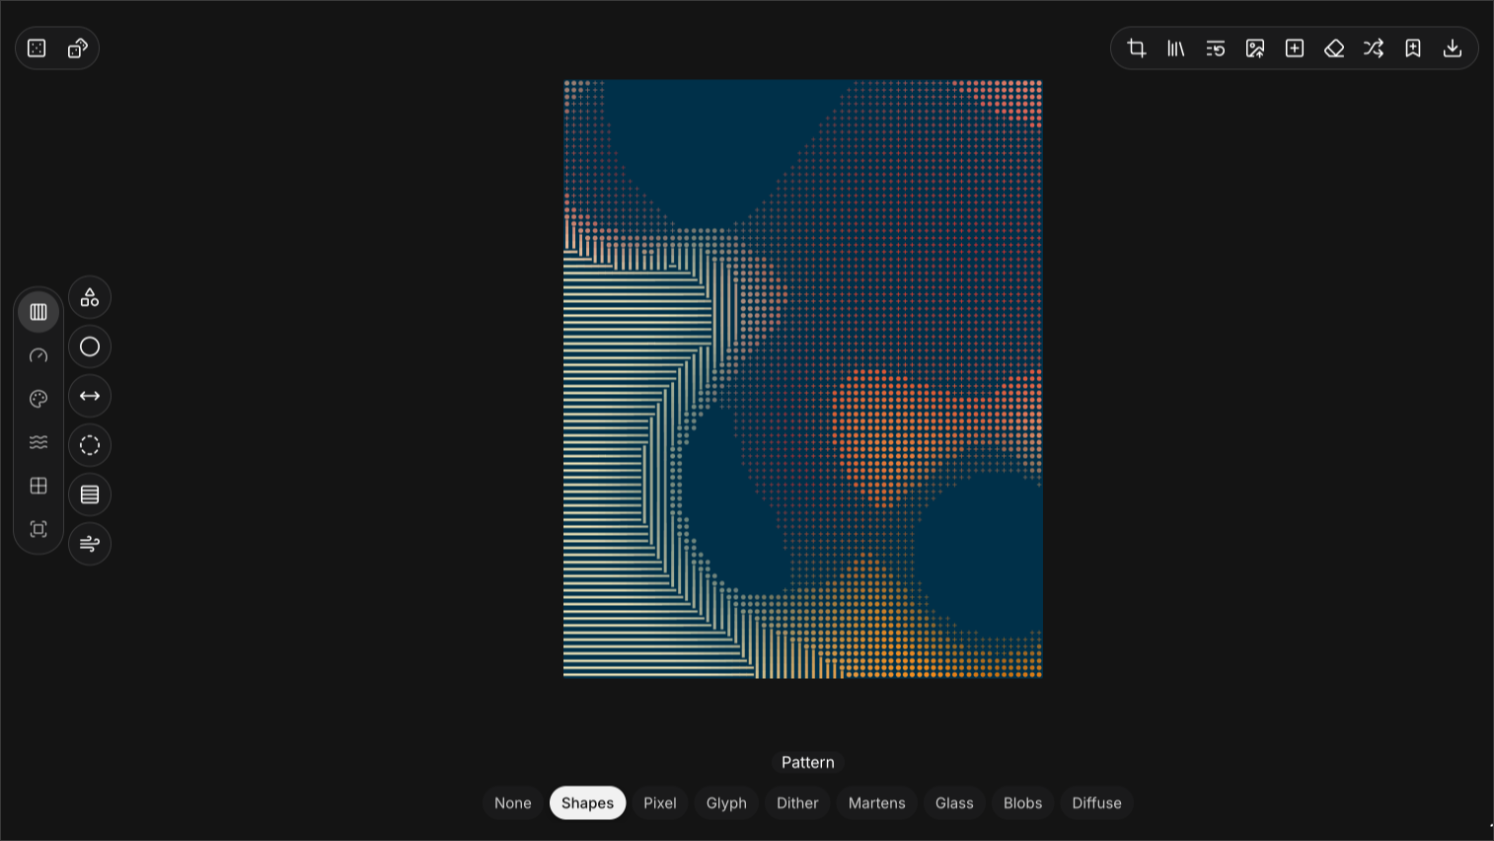Viewport: 1494px width, 841px height.
Task: Click the Pattern label
Action: [x=808, y=762]
